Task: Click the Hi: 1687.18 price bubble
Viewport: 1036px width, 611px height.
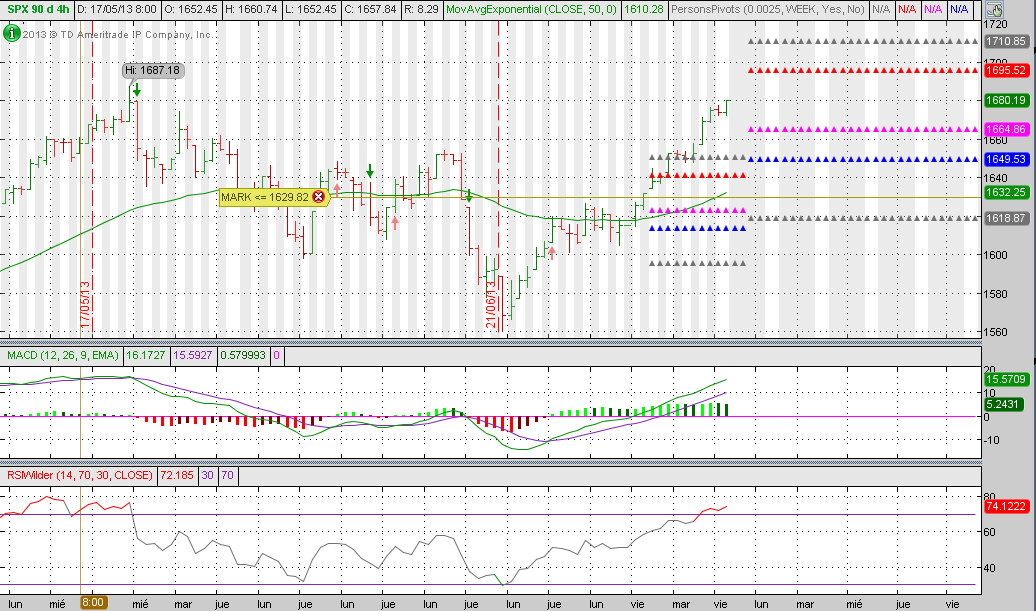Action: click(153, 70)
